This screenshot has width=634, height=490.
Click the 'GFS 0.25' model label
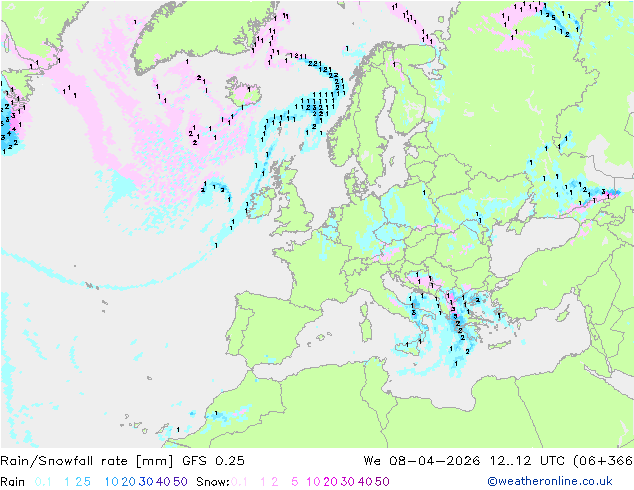pos(213,461)
